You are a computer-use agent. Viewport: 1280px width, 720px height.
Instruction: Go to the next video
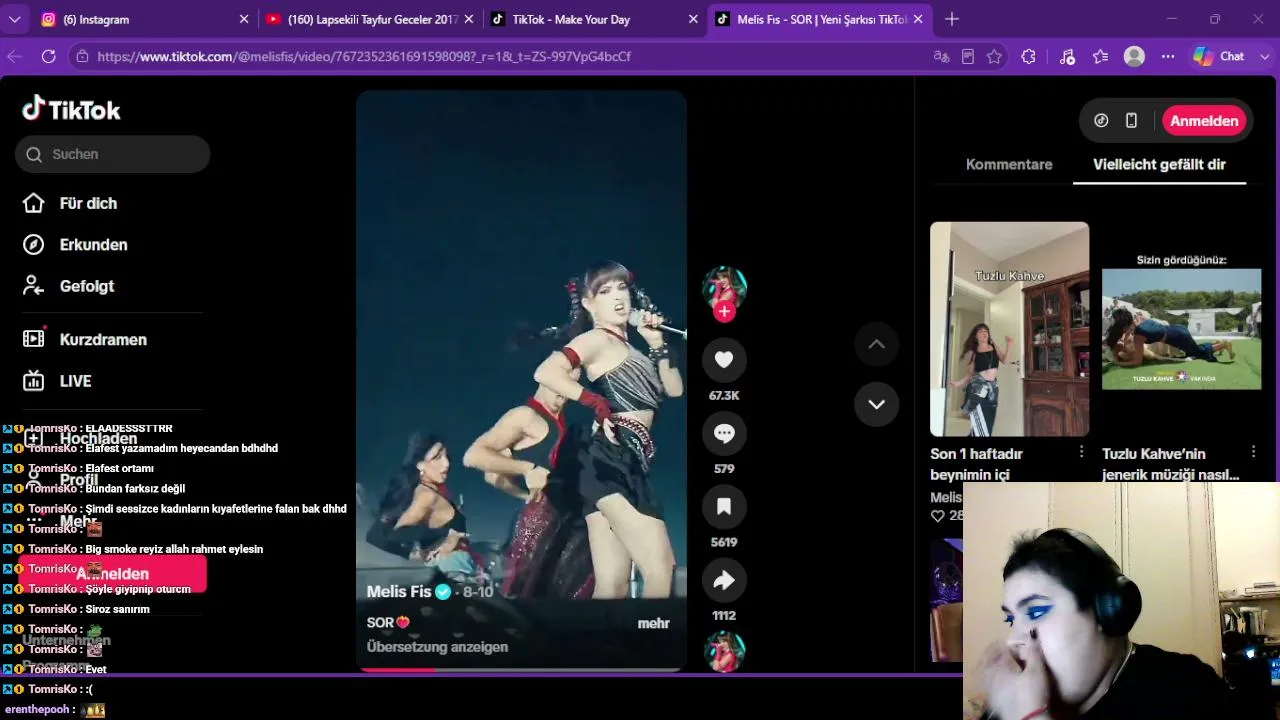pyautogui.click(x=876, y=404)
